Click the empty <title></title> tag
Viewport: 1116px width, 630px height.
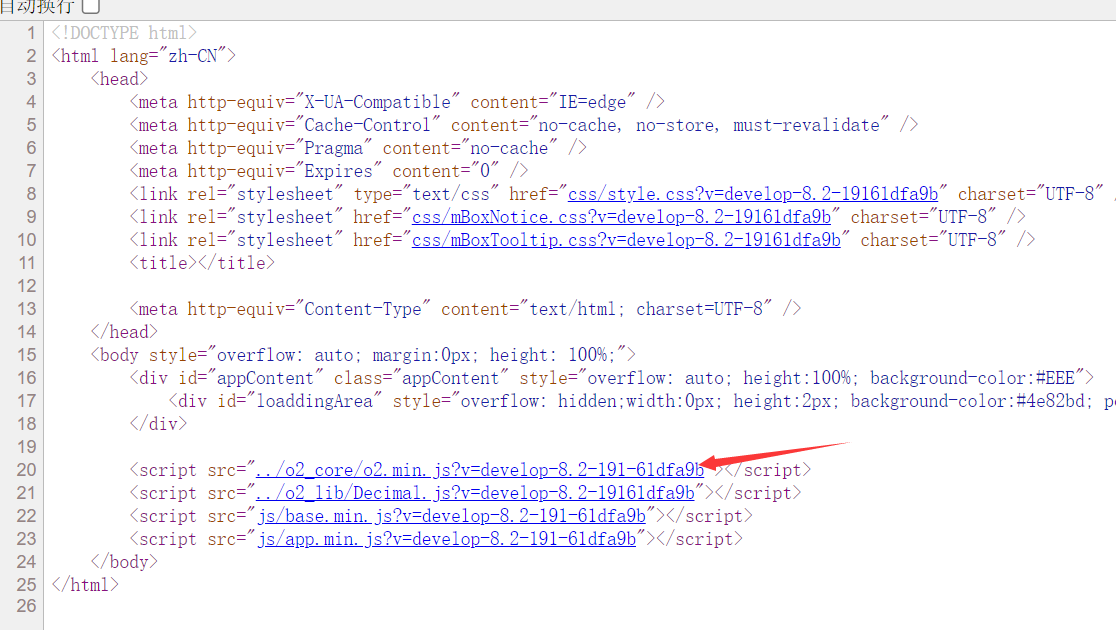click(x=202, y=263)
